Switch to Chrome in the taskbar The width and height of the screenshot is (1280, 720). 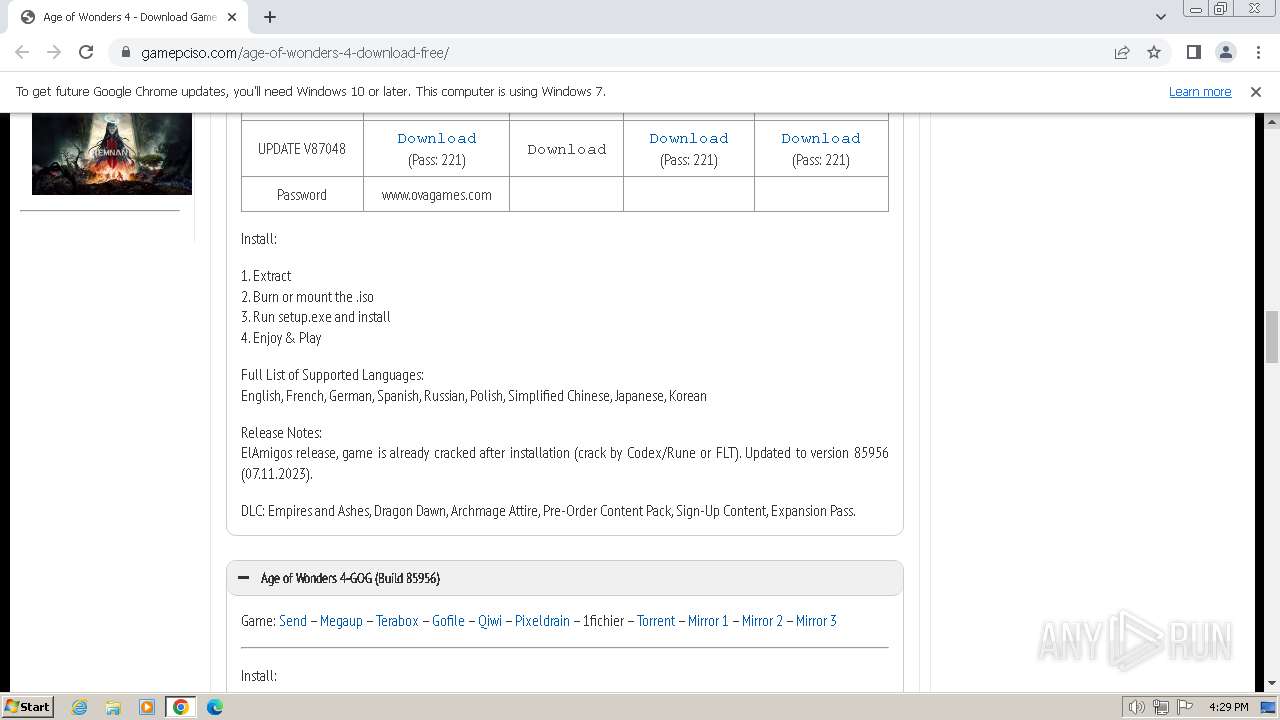181,707
